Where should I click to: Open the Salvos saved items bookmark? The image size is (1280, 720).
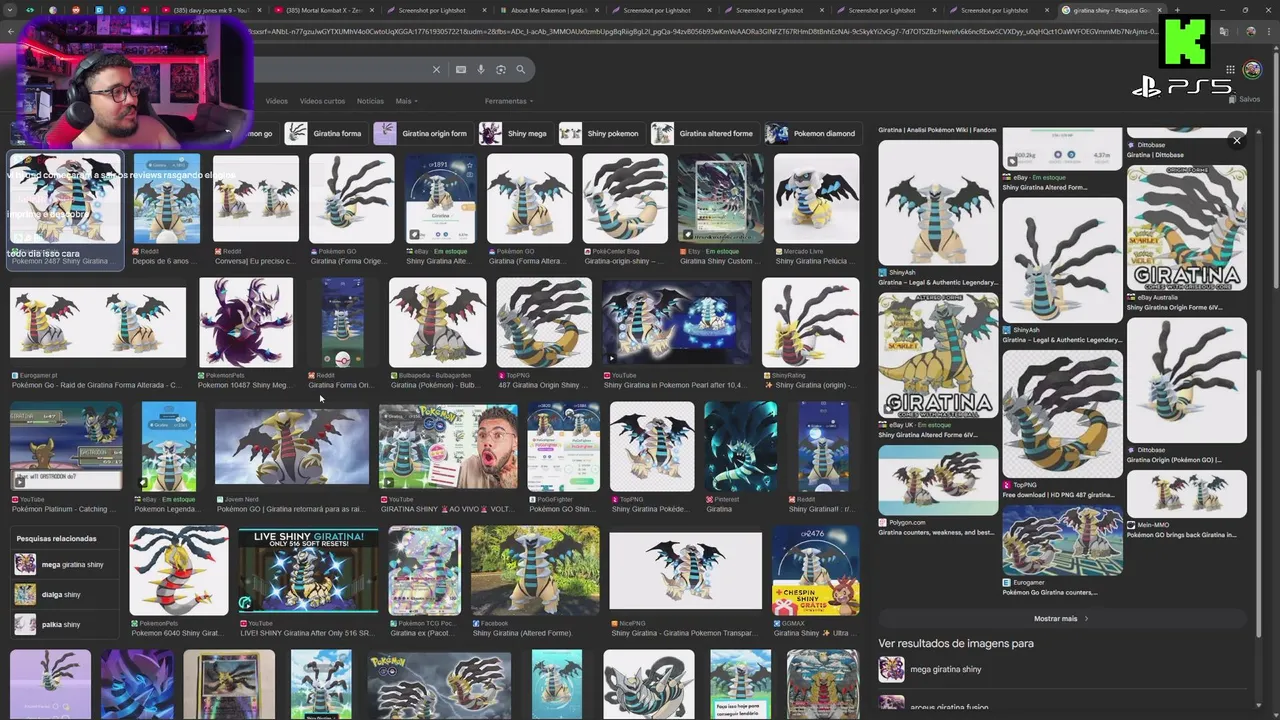pos(1244,100)
